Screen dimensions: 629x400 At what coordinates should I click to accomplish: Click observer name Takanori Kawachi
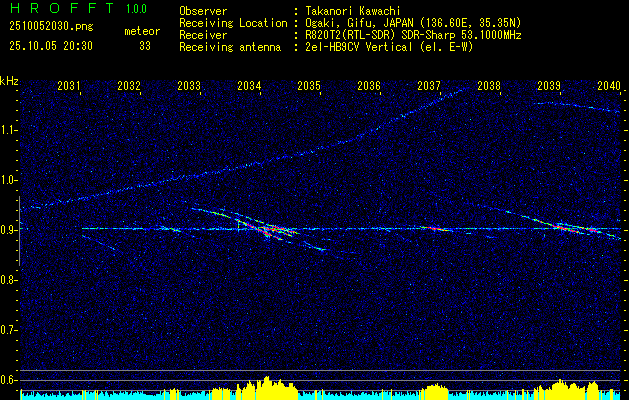[x=353, y=11]
